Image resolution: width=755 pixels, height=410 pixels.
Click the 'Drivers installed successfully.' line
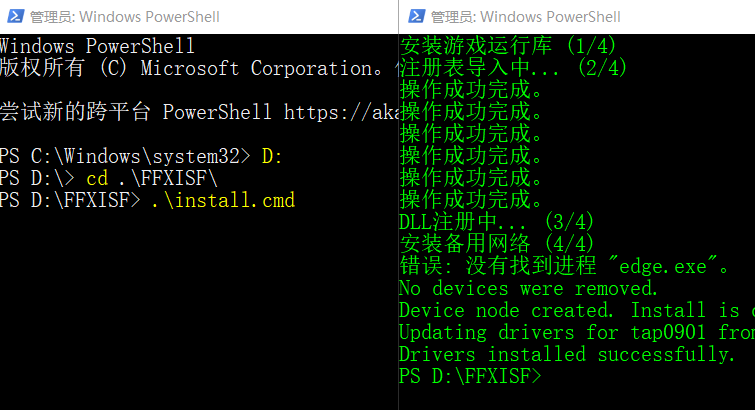tap(567, 355)
